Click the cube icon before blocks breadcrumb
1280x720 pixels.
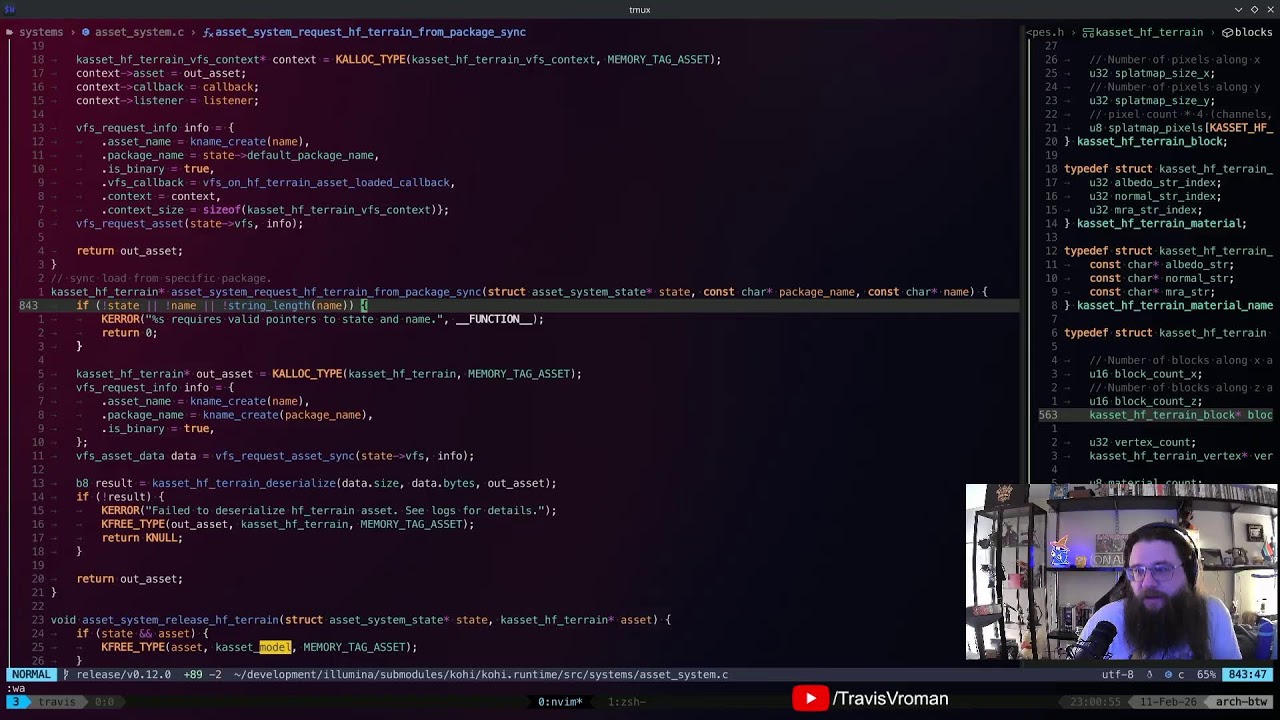(1226, 32)
